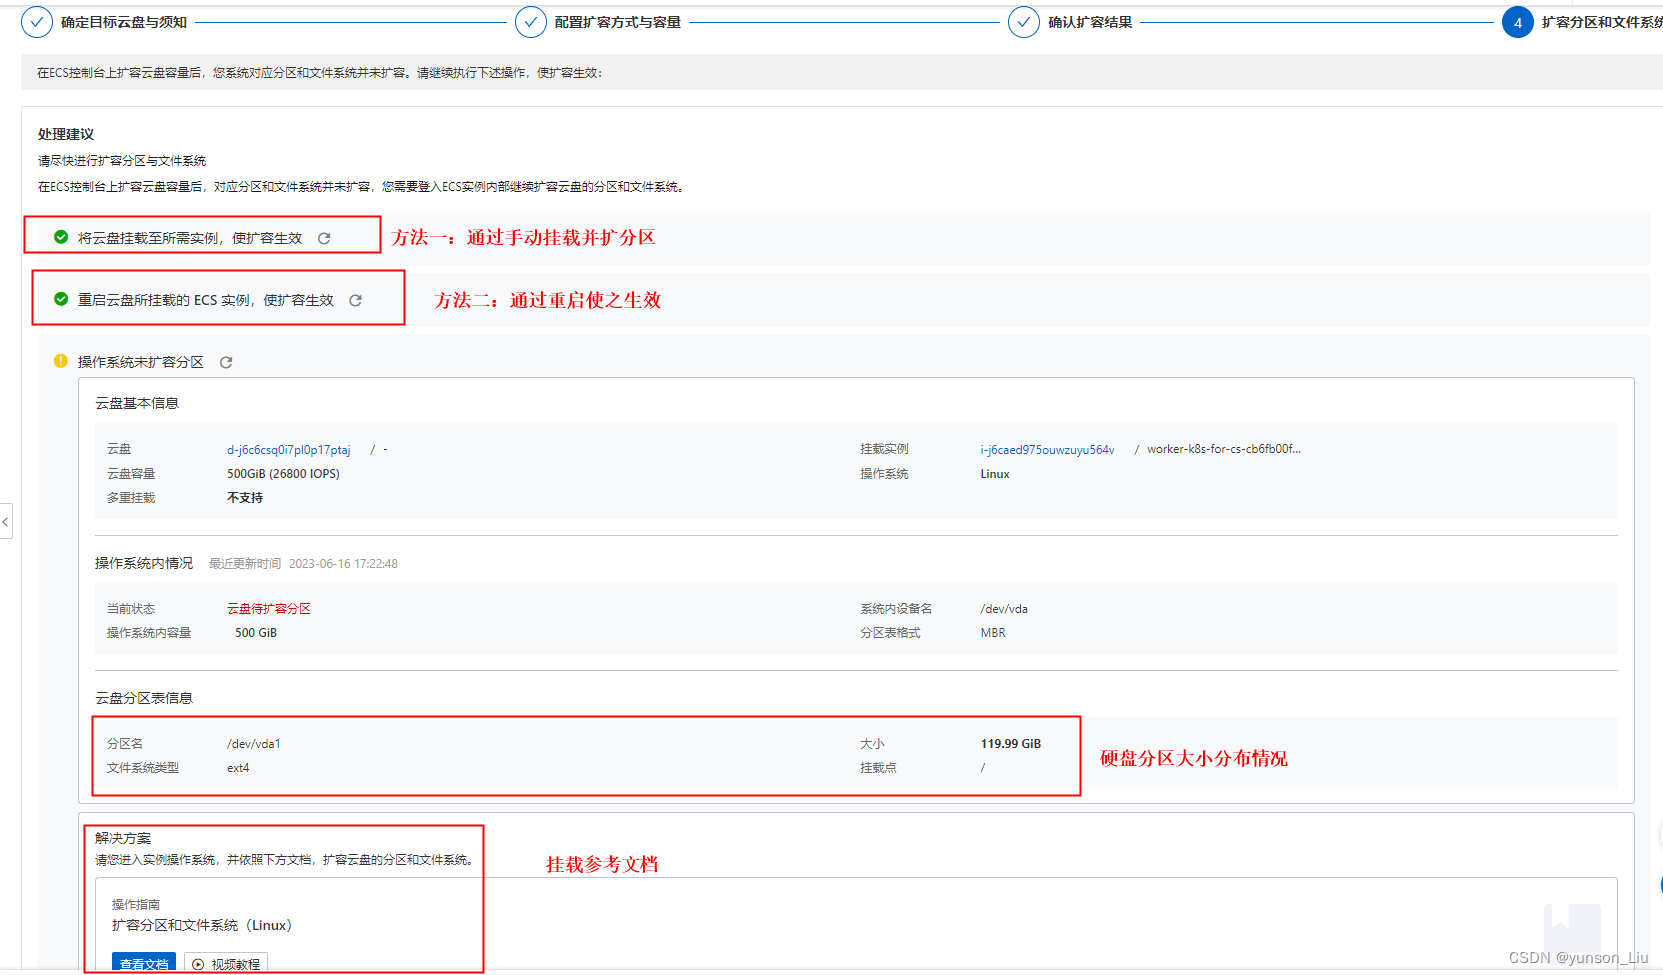
Task: Click partition size 119.99 GiB
Action: click(1011, 744)
